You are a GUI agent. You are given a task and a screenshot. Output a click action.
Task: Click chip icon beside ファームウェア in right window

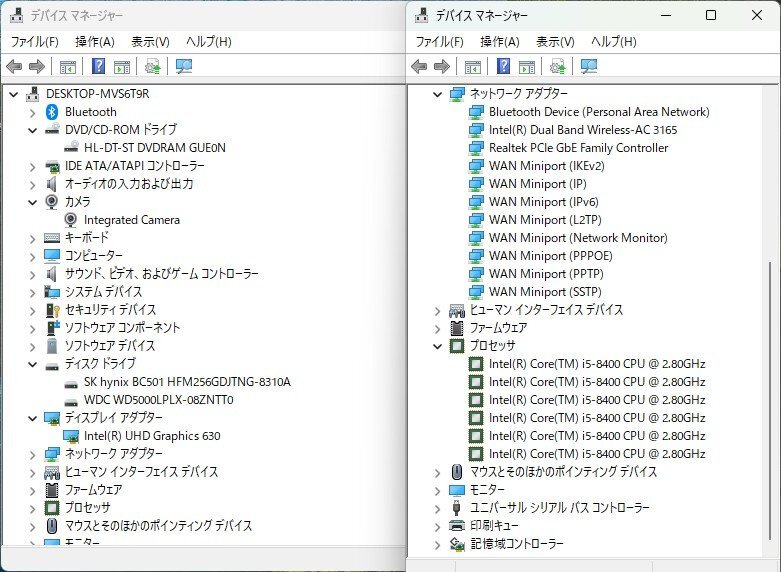tap(457, 328)
